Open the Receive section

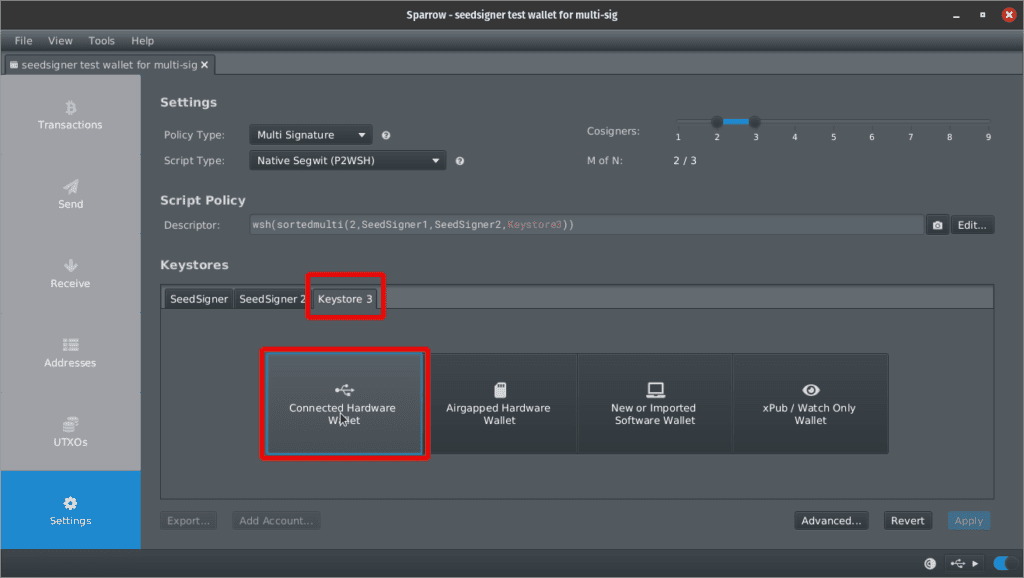(x=71, y=274)
